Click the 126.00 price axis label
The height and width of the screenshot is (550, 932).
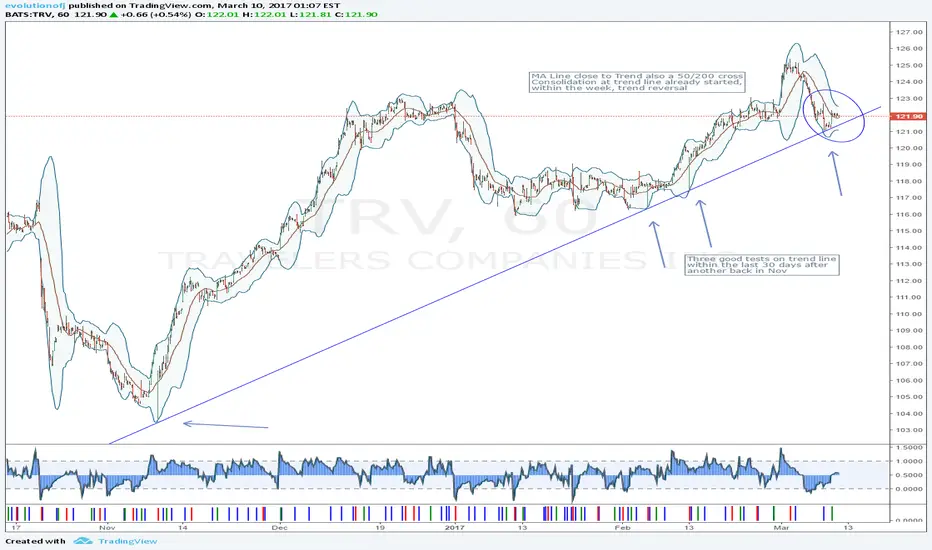909,49
